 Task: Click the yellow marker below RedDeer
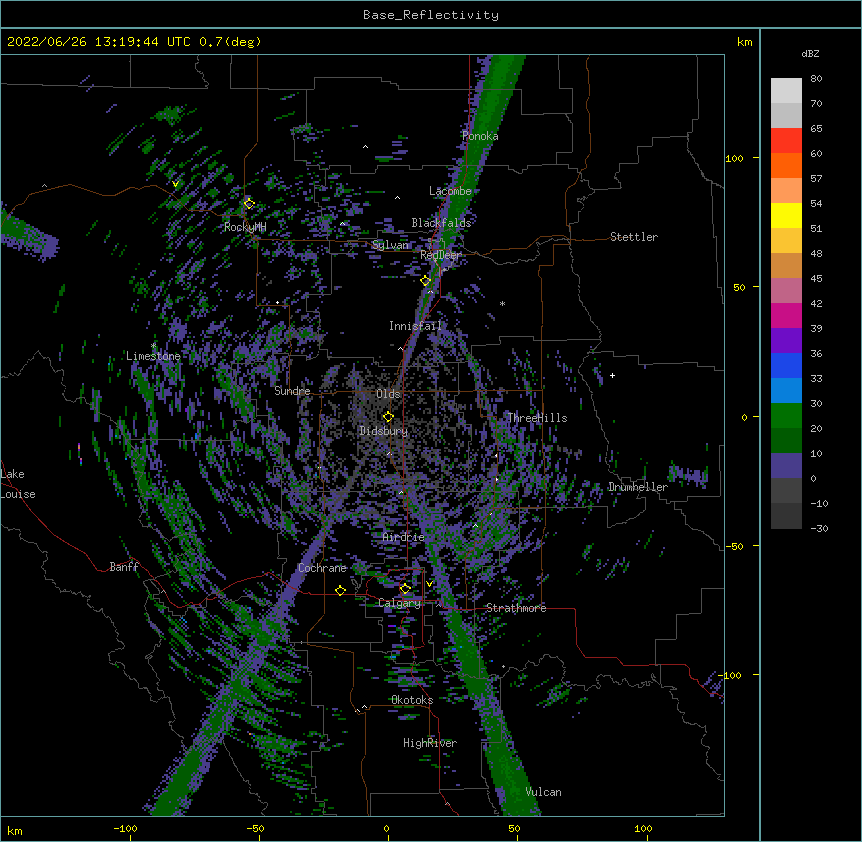(425, 280)
